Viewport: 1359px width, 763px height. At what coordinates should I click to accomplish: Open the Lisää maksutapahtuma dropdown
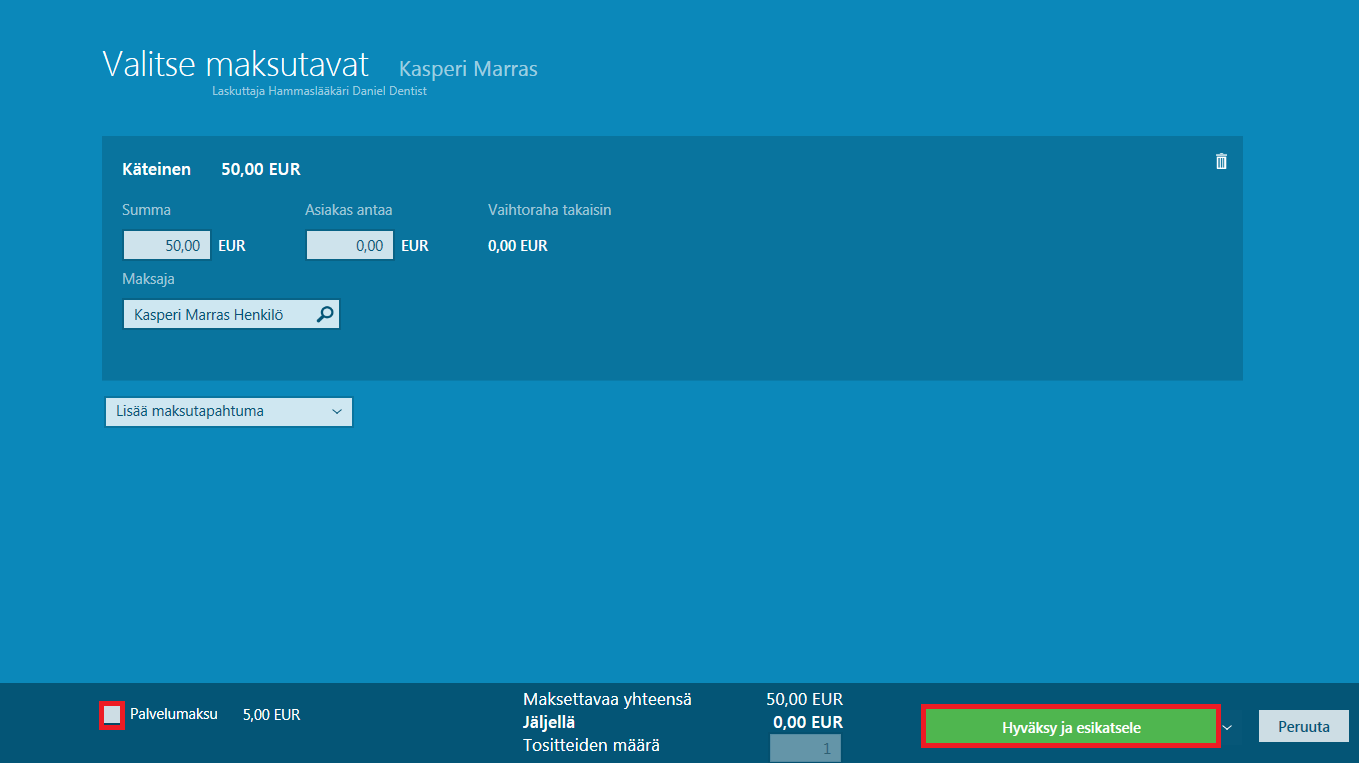228,411
